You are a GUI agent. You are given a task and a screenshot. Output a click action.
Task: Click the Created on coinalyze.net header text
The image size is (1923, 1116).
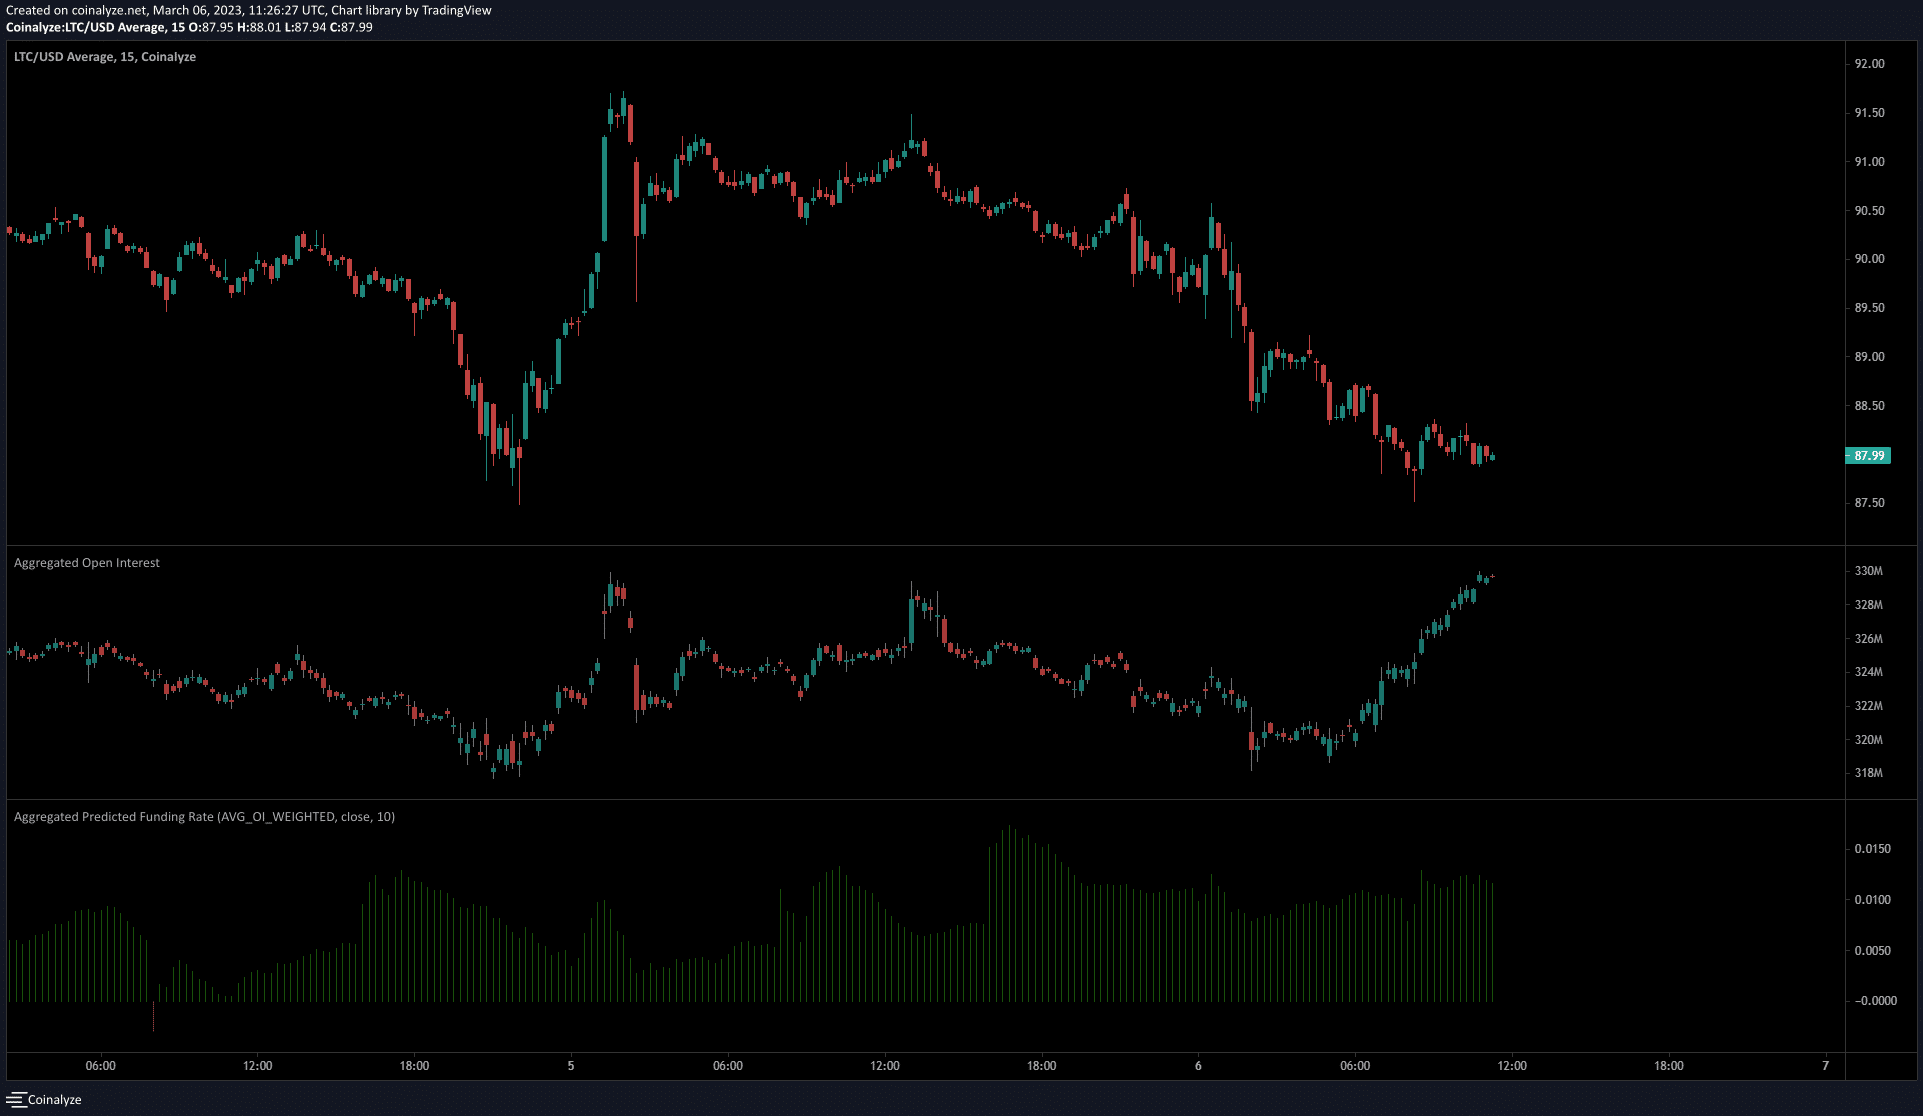[249, 10]
